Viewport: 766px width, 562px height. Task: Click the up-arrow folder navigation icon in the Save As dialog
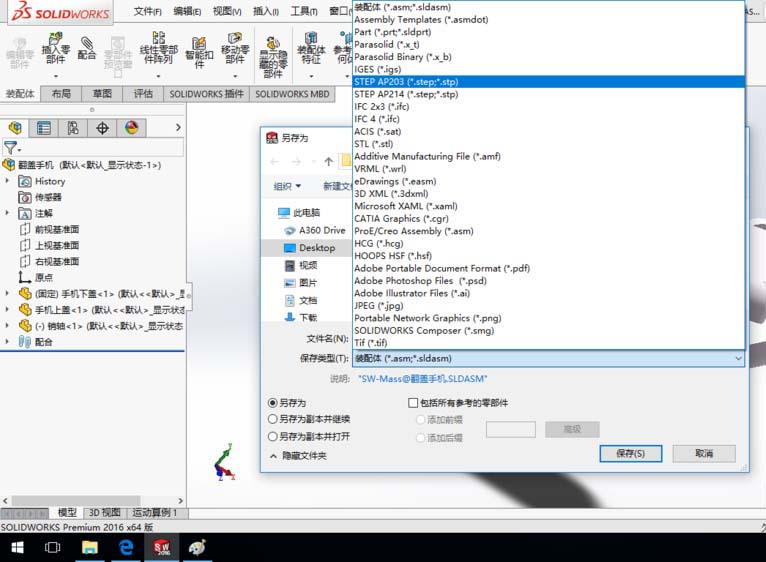pyautogui.click(x=328, y=161)
